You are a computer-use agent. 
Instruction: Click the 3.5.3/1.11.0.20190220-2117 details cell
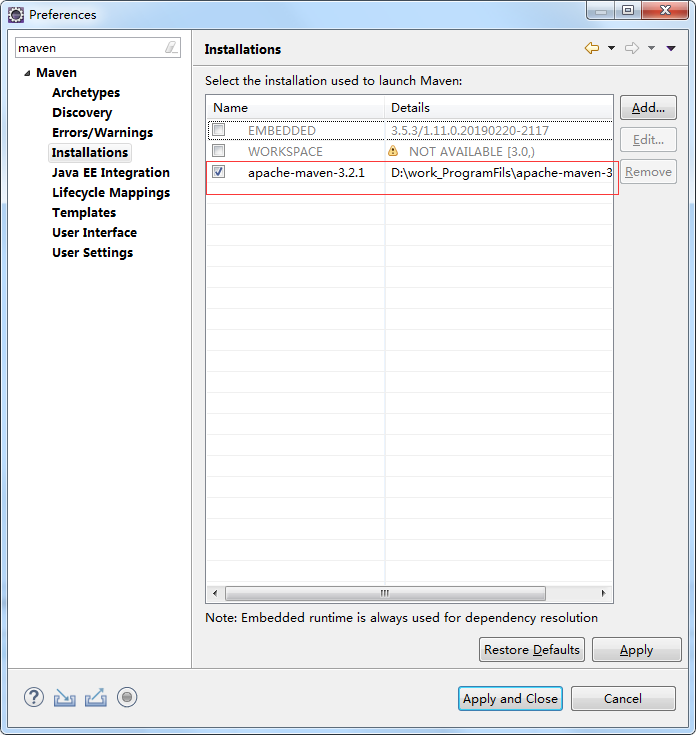click(x=470, y=131)
